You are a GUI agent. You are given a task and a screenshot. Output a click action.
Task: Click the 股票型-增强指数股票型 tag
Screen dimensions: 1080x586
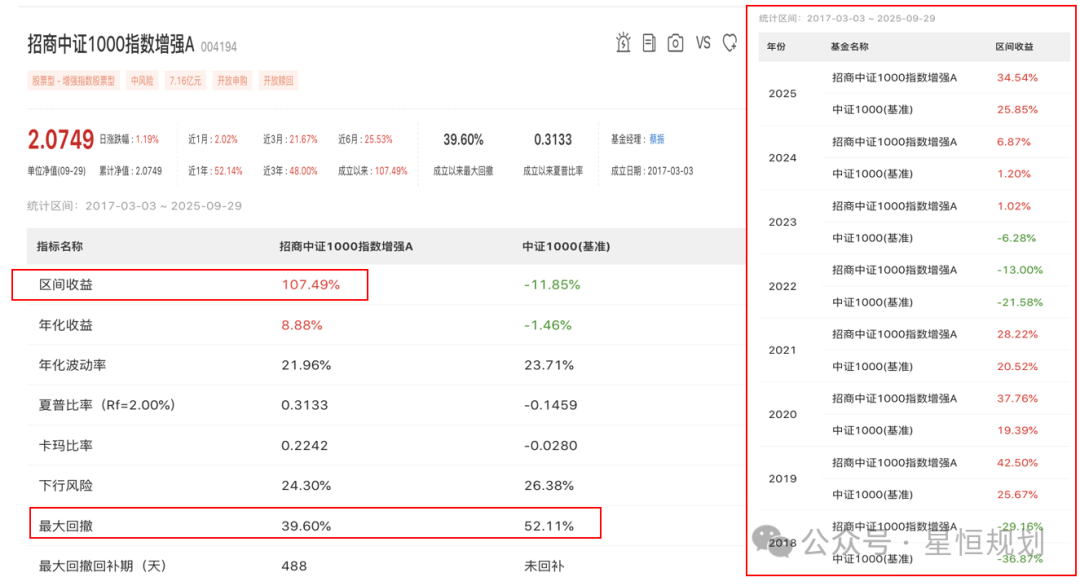tap(74, 81)
